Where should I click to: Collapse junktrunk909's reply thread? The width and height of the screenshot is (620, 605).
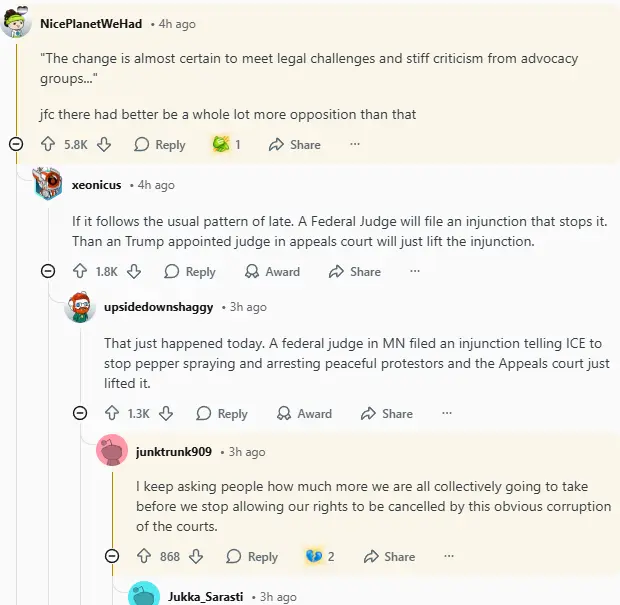point(112,556)
